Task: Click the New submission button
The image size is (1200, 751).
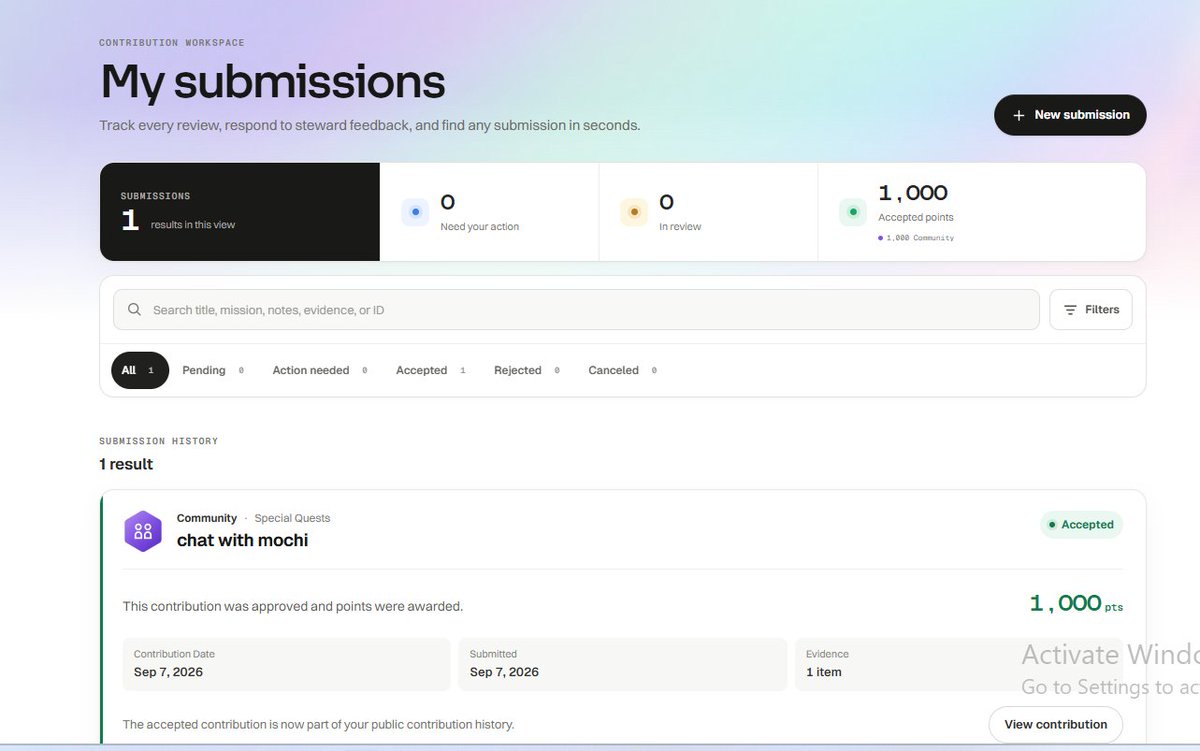Action: tap(1070, 115)
